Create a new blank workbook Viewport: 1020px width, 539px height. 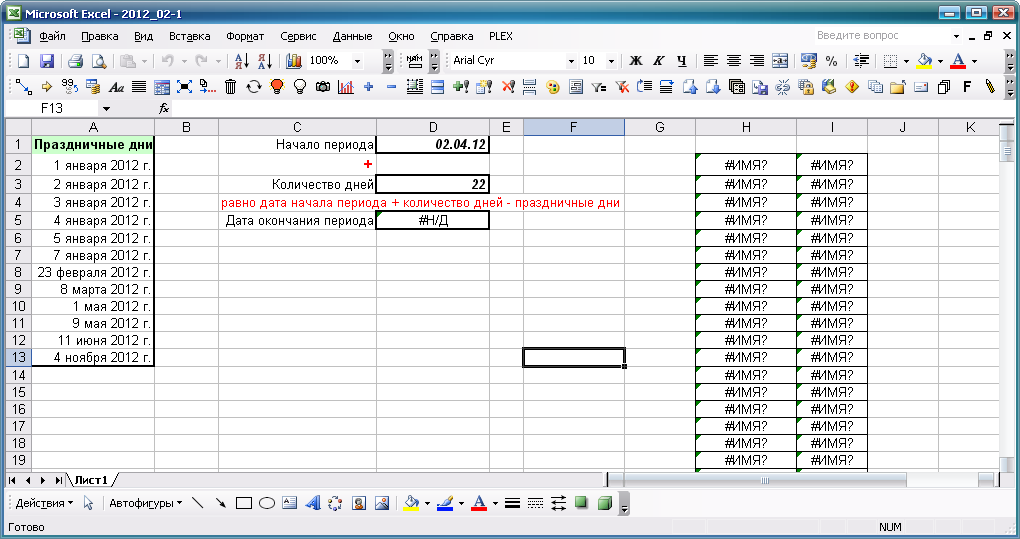[23, 61]
